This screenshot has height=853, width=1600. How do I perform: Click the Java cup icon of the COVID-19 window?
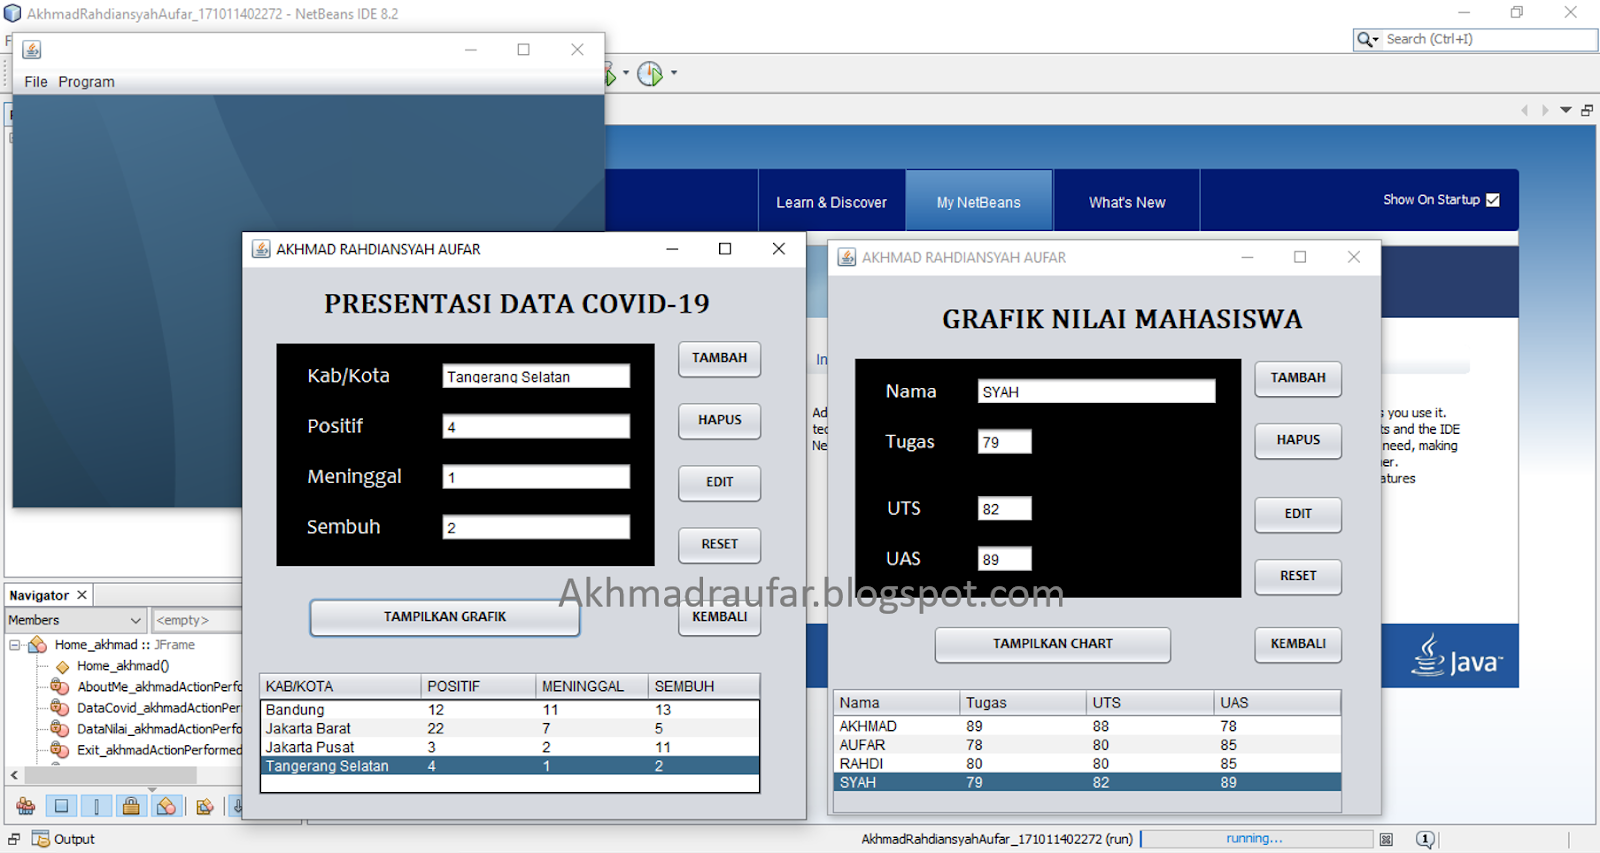pos(261,249)
